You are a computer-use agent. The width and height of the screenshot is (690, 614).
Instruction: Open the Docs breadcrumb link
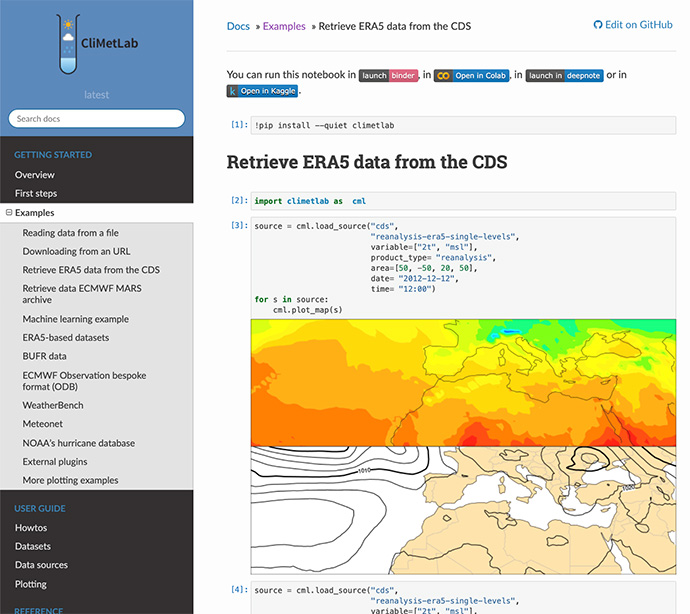pyautogui.click(x=238, y=26)
